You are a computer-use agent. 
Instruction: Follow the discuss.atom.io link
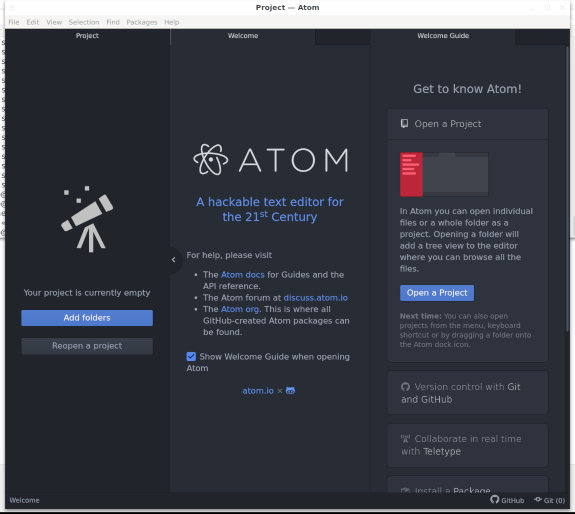[316, 298]
